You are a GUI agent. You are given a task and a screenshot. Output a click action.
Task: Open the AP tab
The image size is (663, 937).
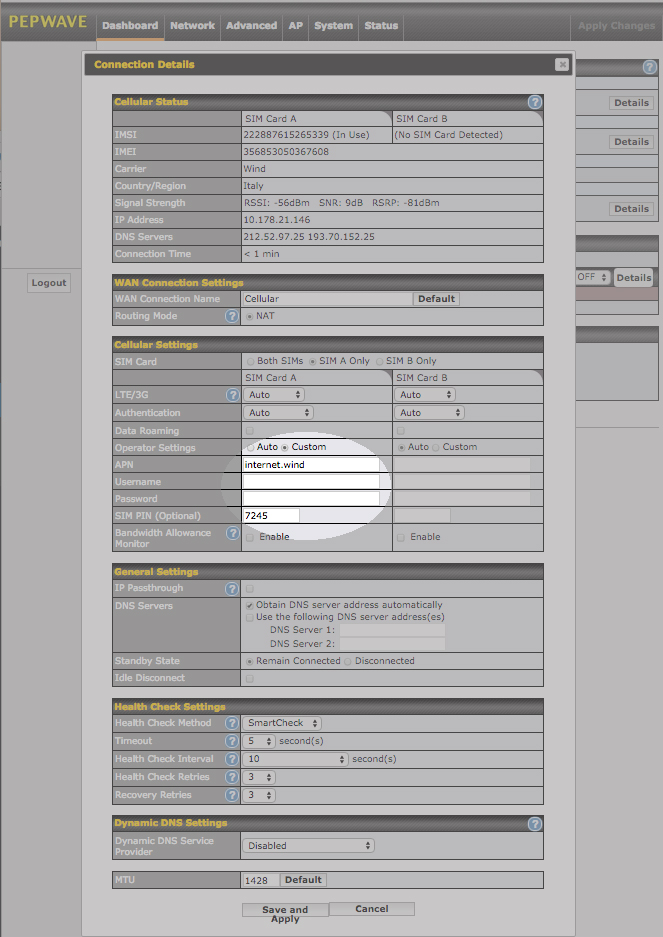tap(295, 26)
